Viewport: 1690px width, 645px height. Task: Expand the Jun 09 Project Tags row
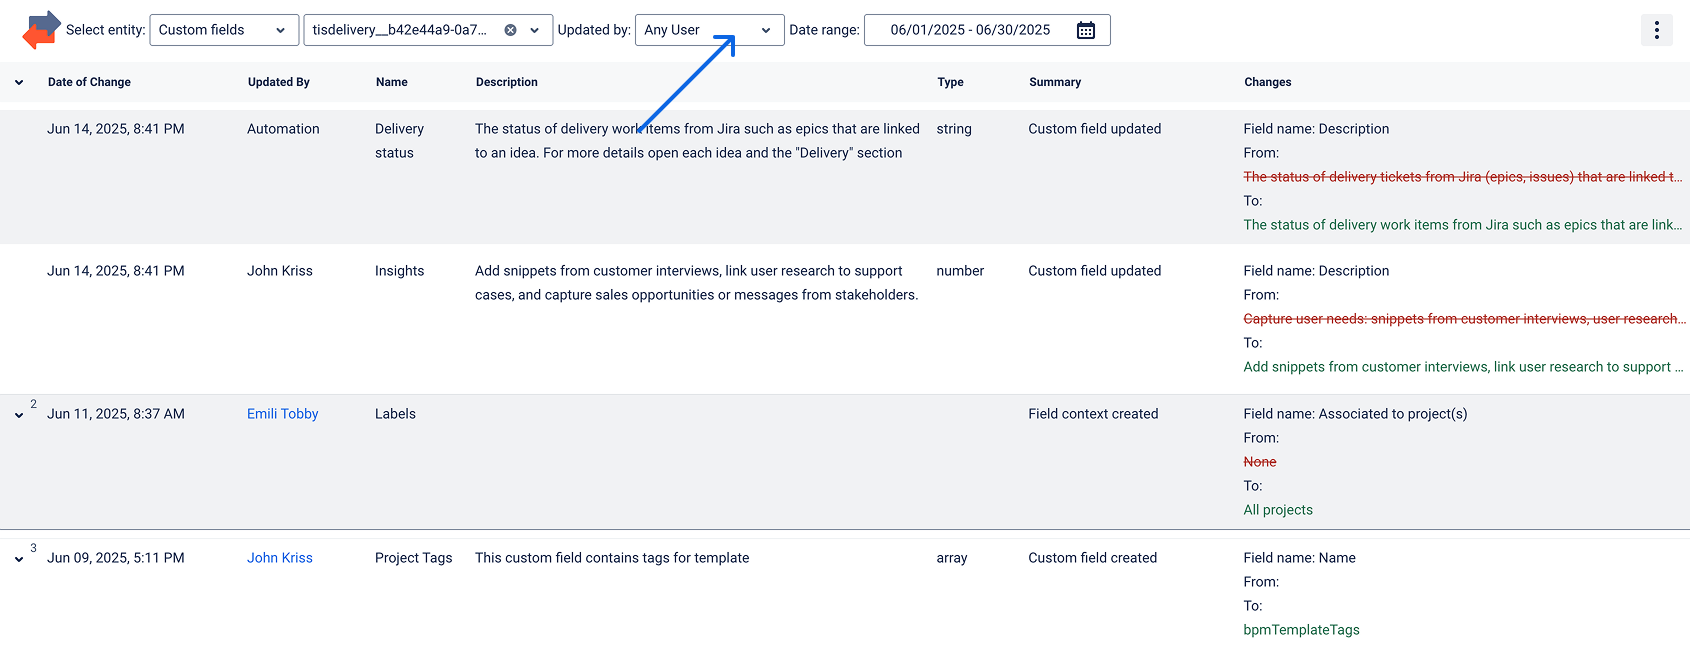[x=19, y=559]
